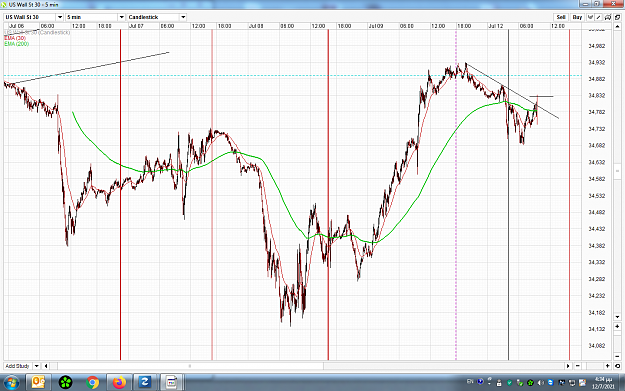Click the EMA (30) legend label
The image size is (625, 391).
pos(15,38)
